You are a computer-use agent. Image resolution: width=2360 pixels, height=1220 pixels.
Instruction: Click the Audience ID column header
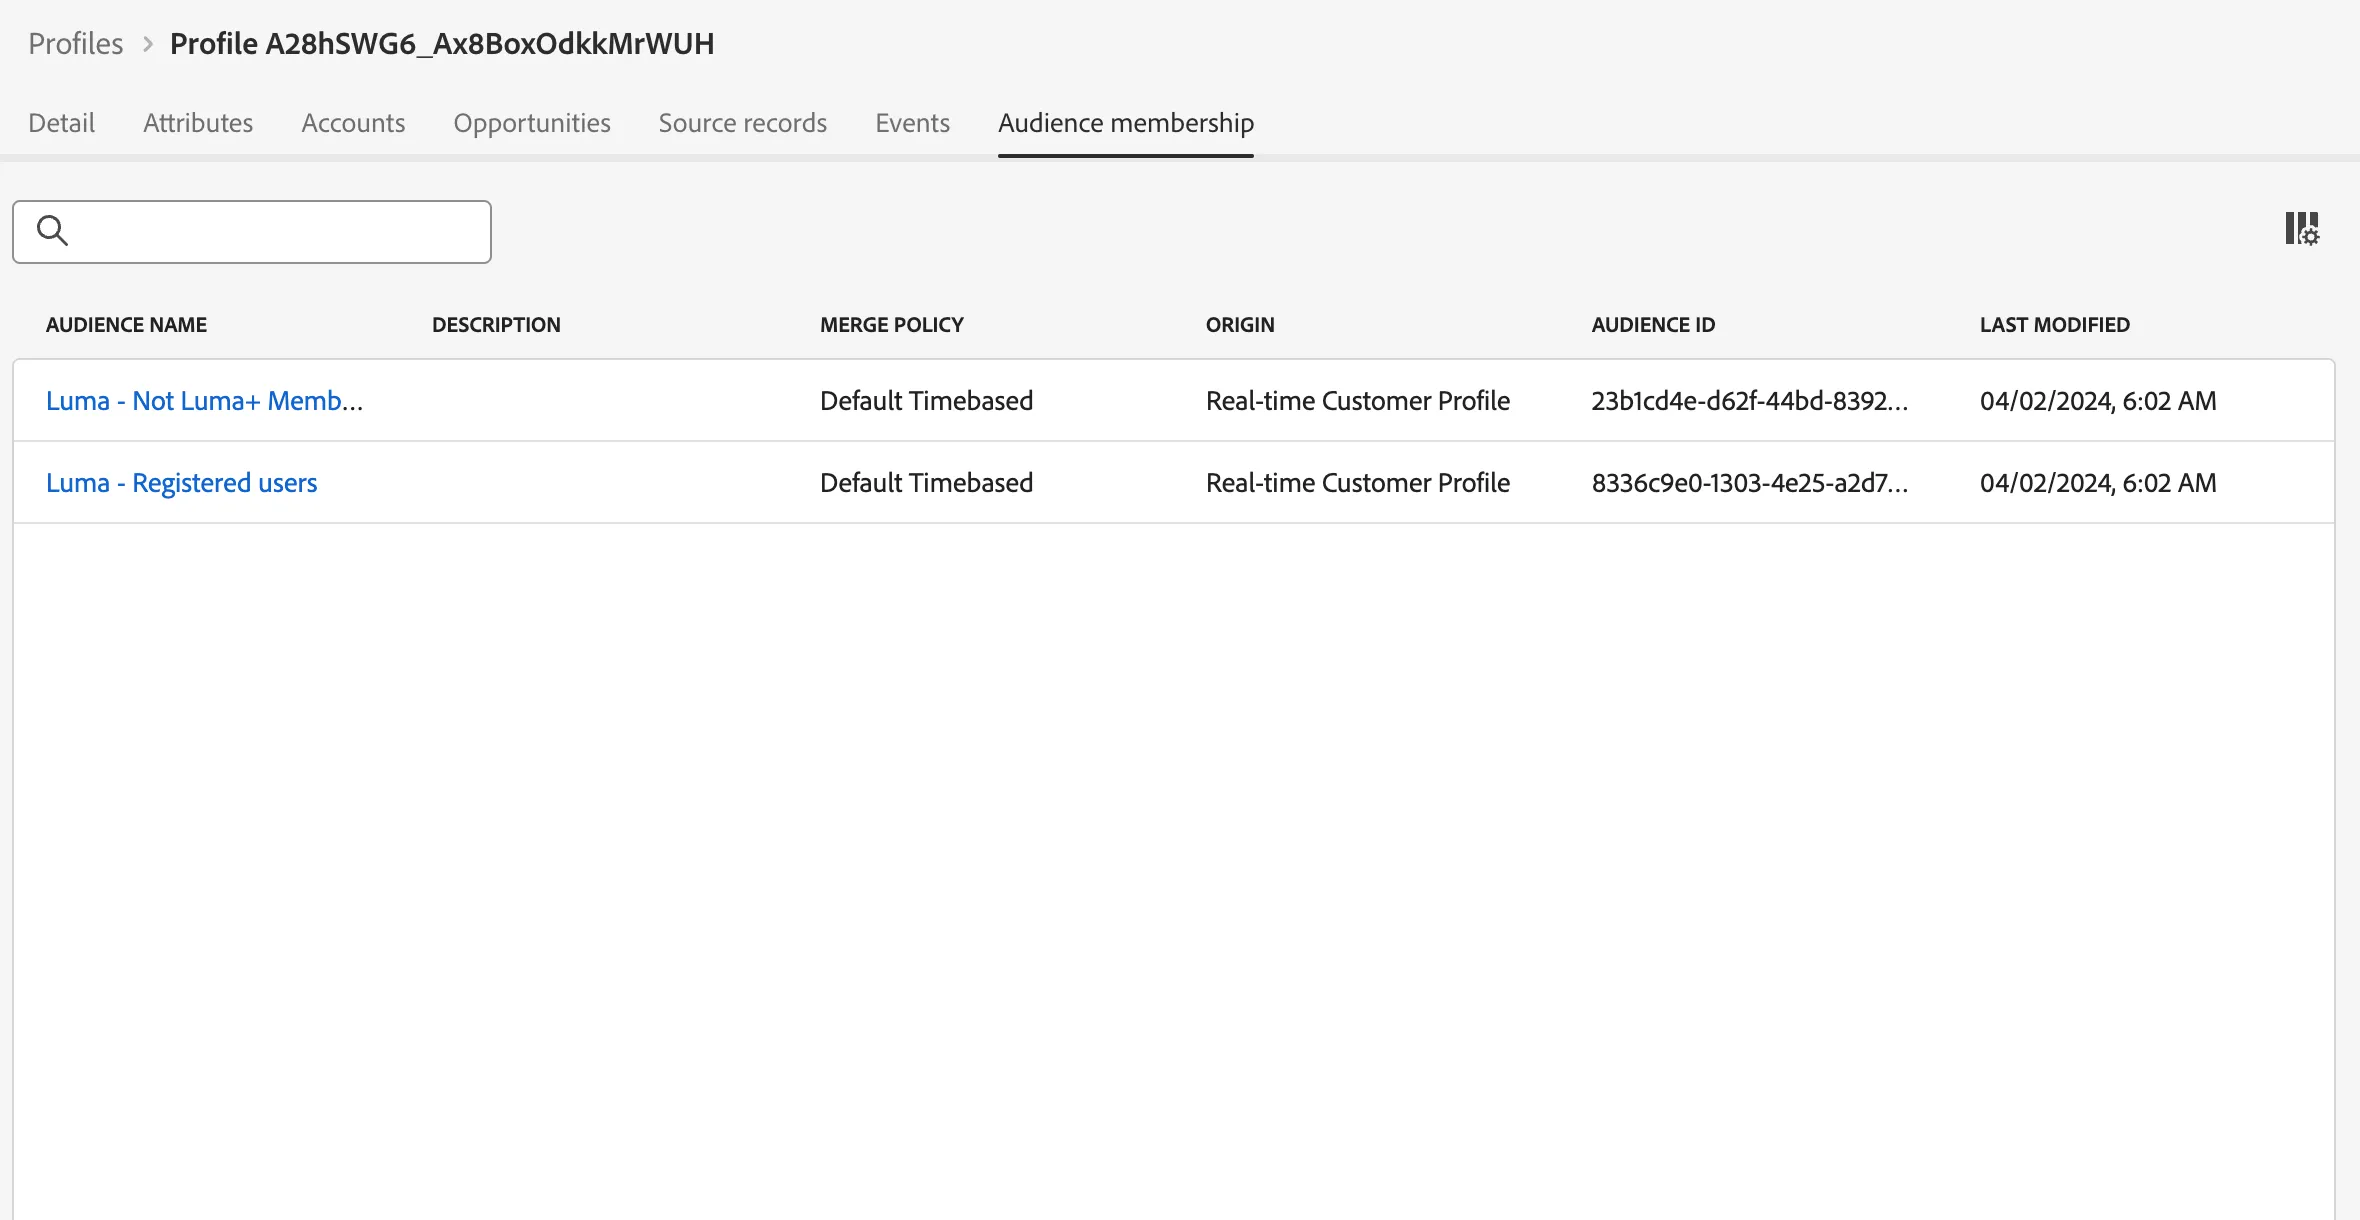pos(1653,325)
